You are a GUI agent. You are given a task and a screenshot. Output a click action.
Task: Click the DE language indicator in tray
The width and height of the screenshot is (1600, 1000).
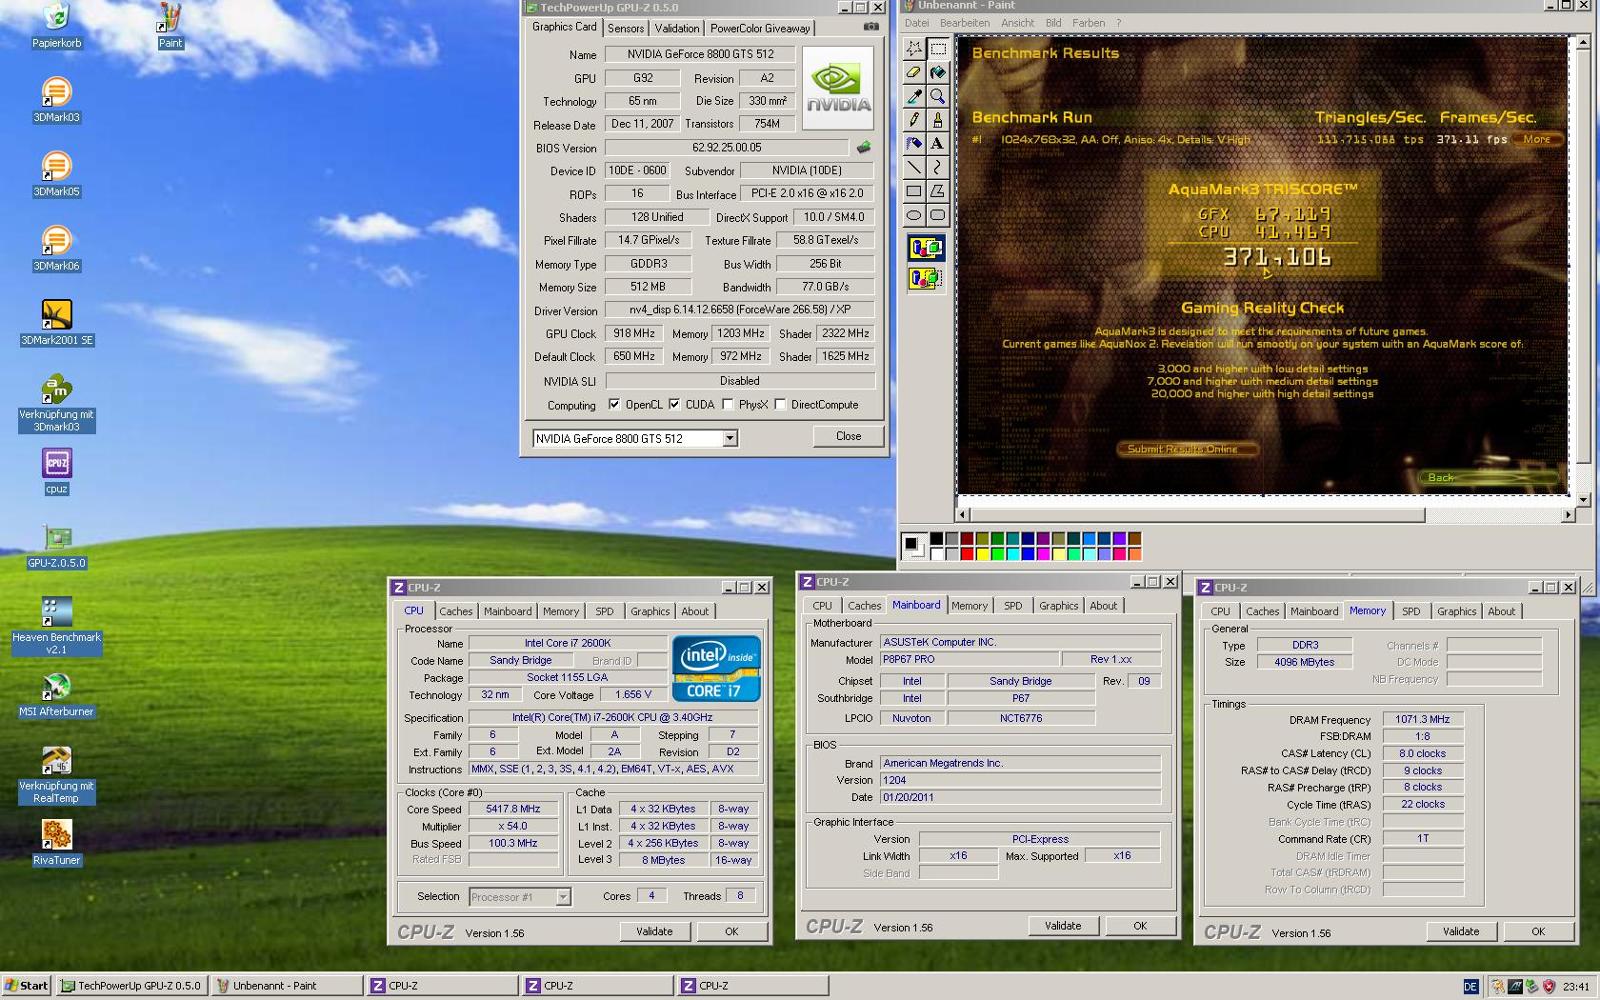click(1470, 986)
